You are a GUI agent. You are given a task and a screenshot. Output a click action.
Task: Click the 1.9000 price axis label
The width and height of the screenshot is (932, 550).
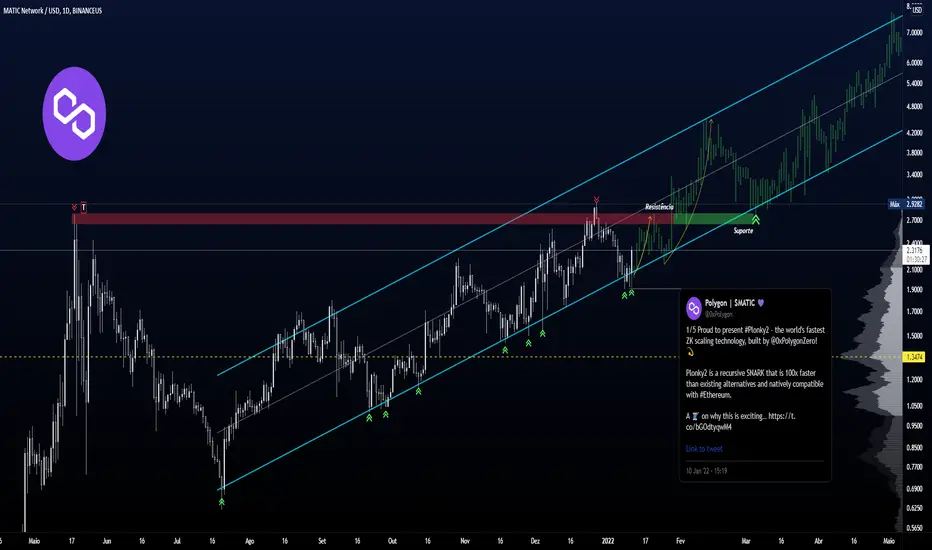[914, 290]
